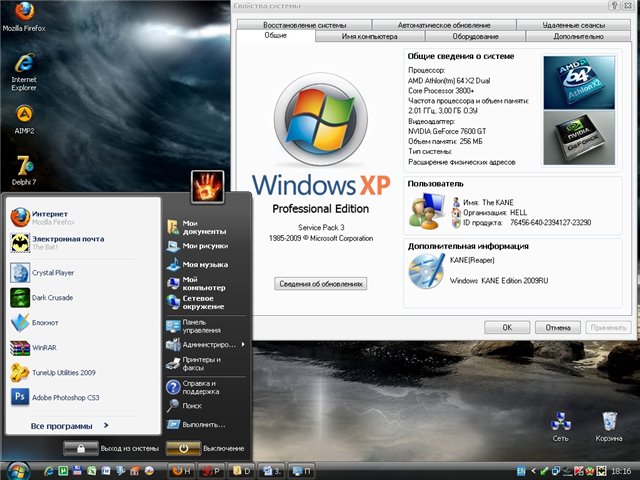Viewport: 640px width, 480px height.
Task: Expand Все программы list
Action: 69,426
